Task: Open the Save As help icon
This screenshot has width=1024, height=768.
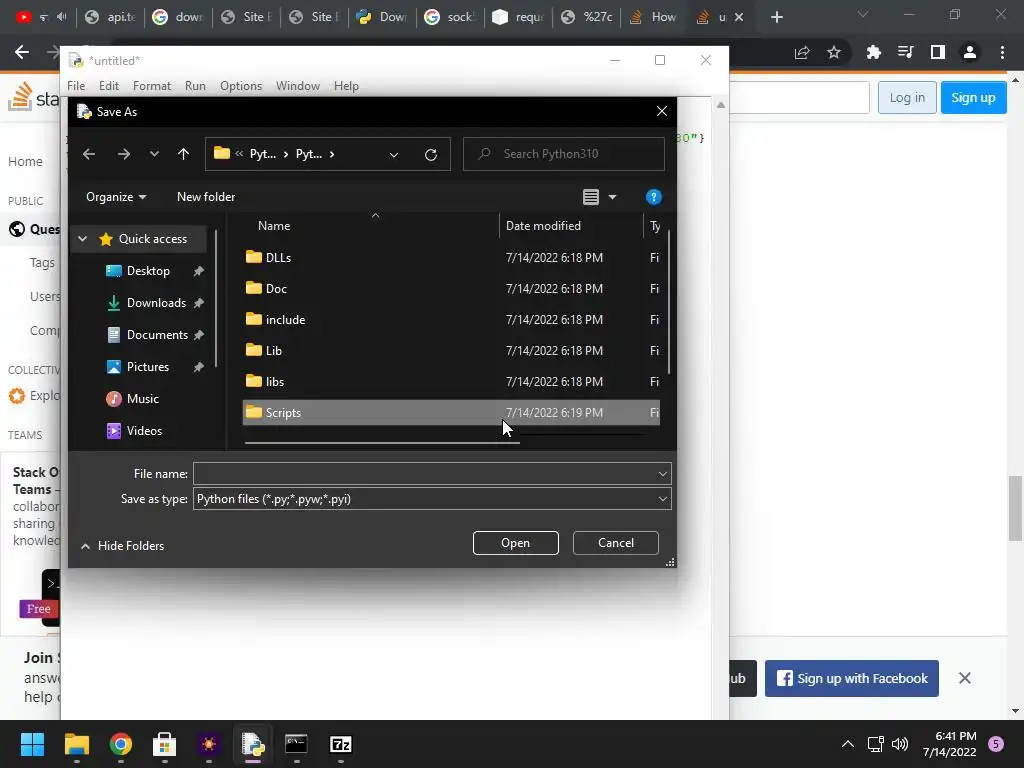Action: tap(654, 197)
